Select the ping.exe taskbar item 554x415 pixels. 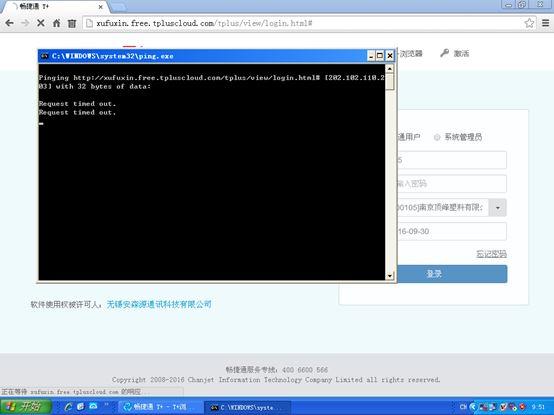click(247, 407)
